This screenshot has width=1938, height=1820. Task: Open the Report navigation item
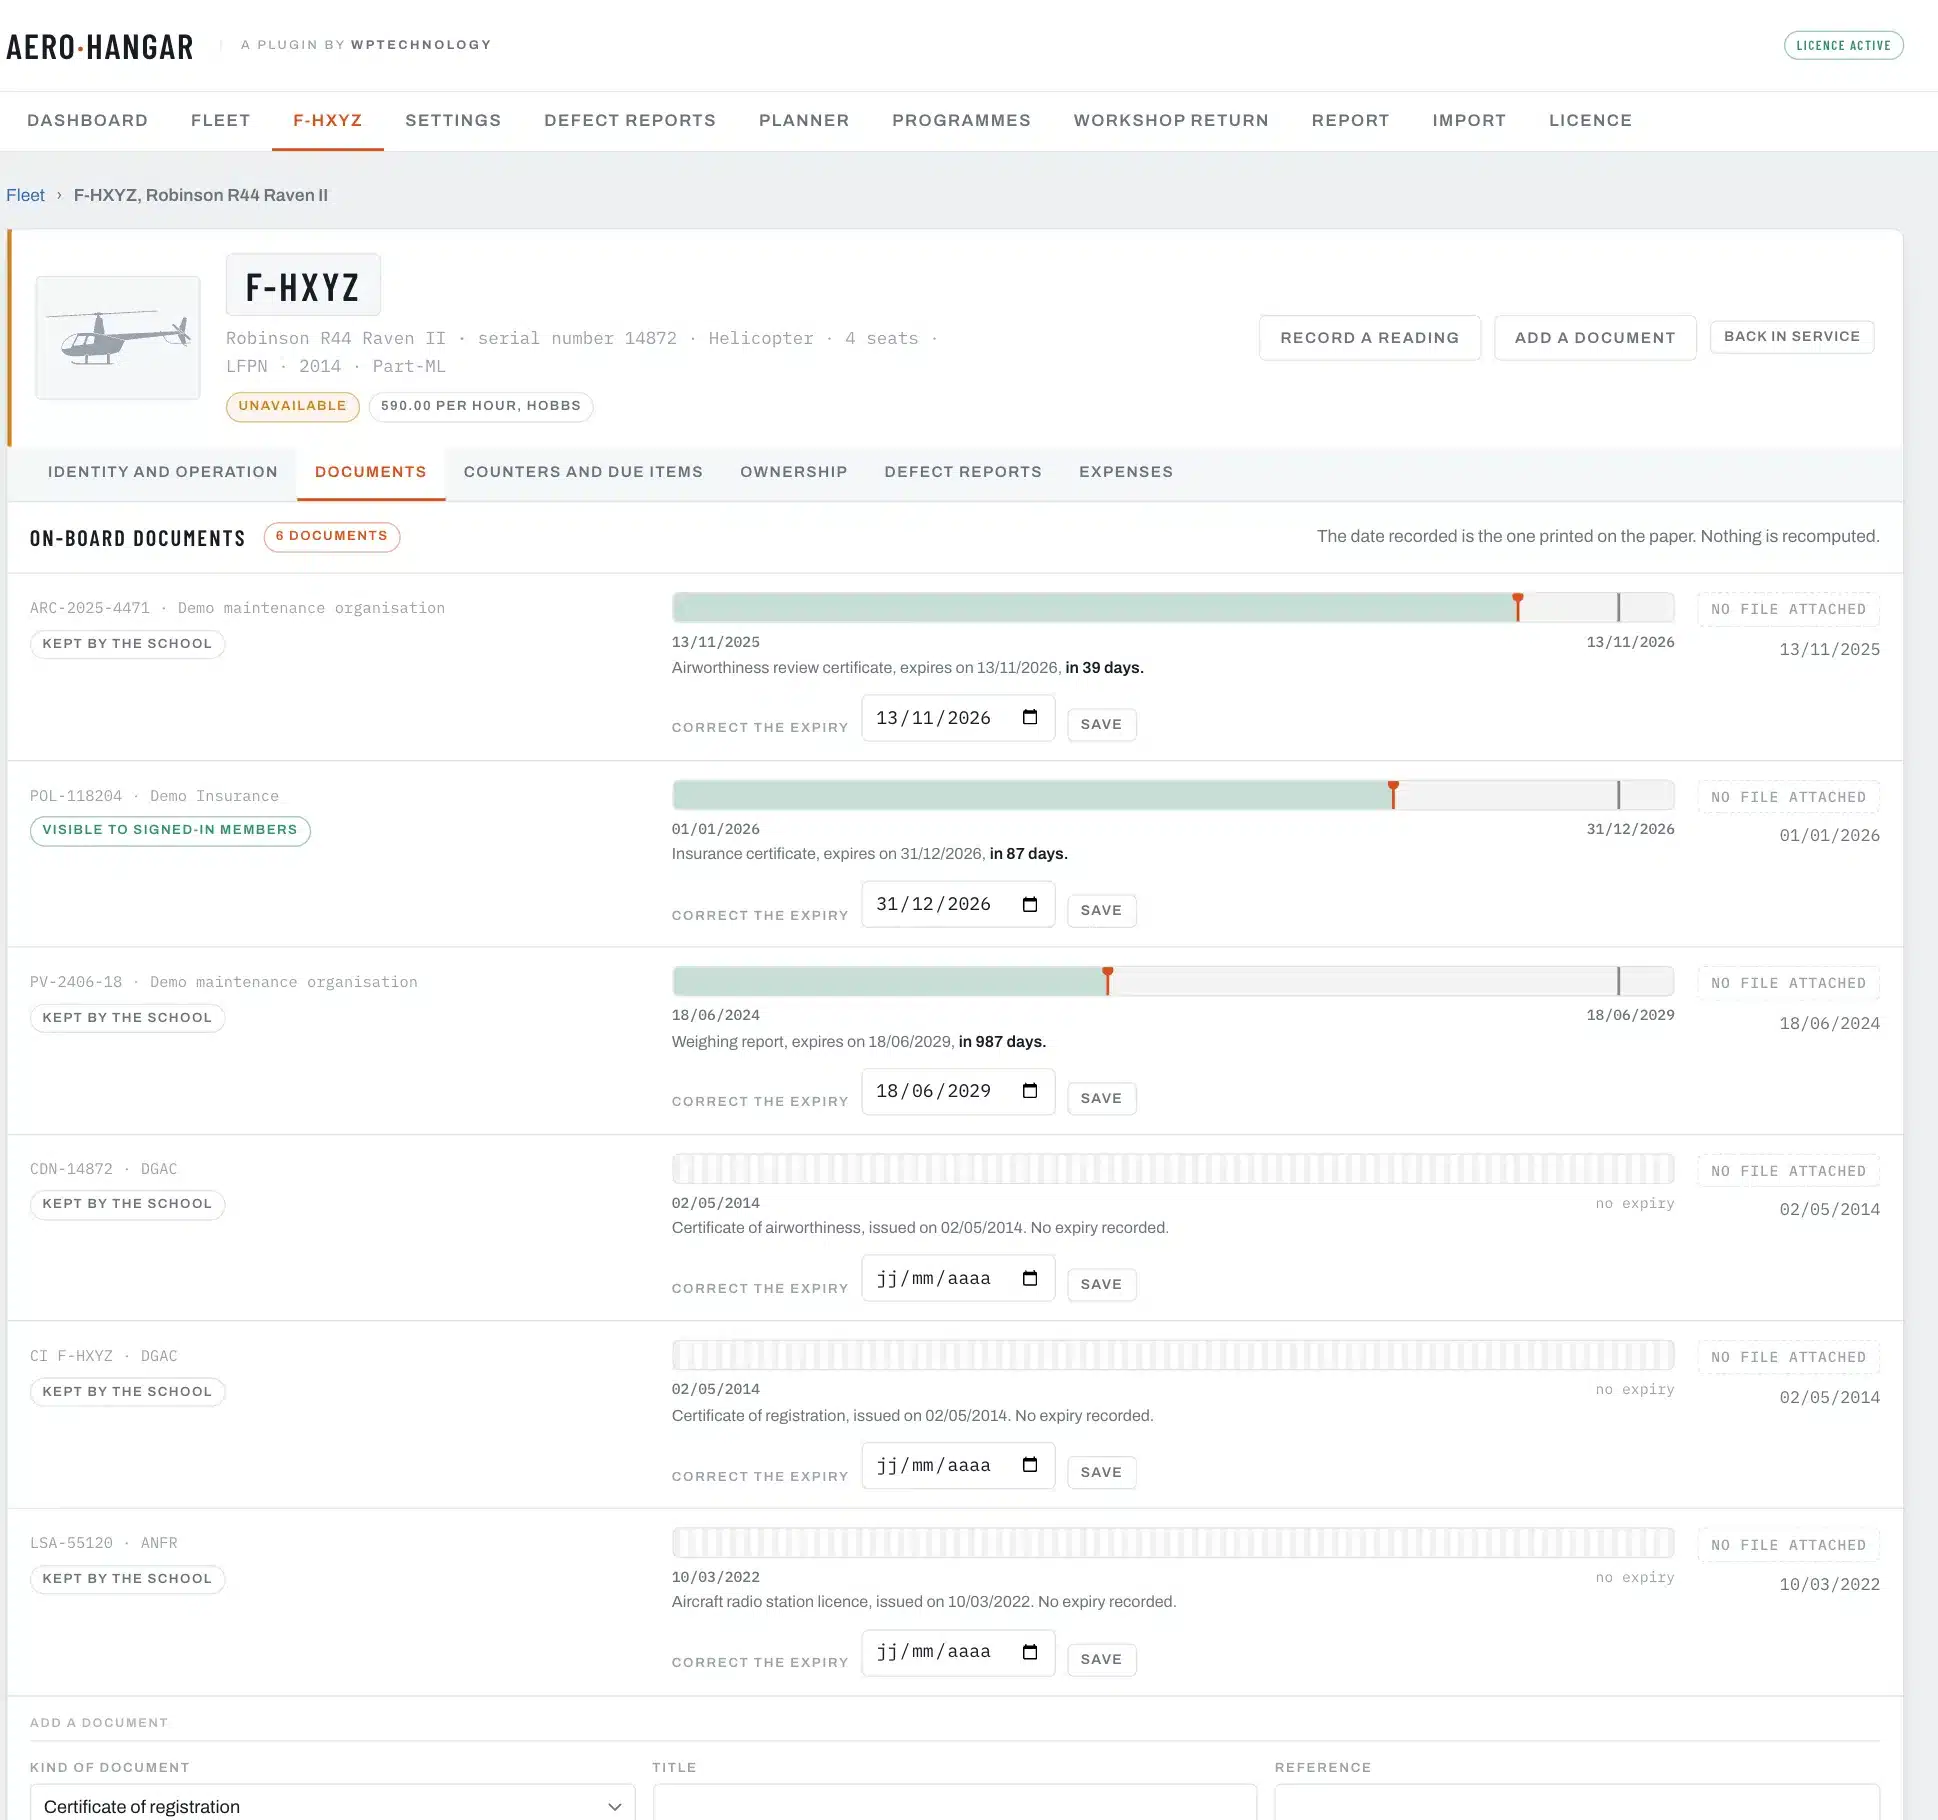point(1350,120)
